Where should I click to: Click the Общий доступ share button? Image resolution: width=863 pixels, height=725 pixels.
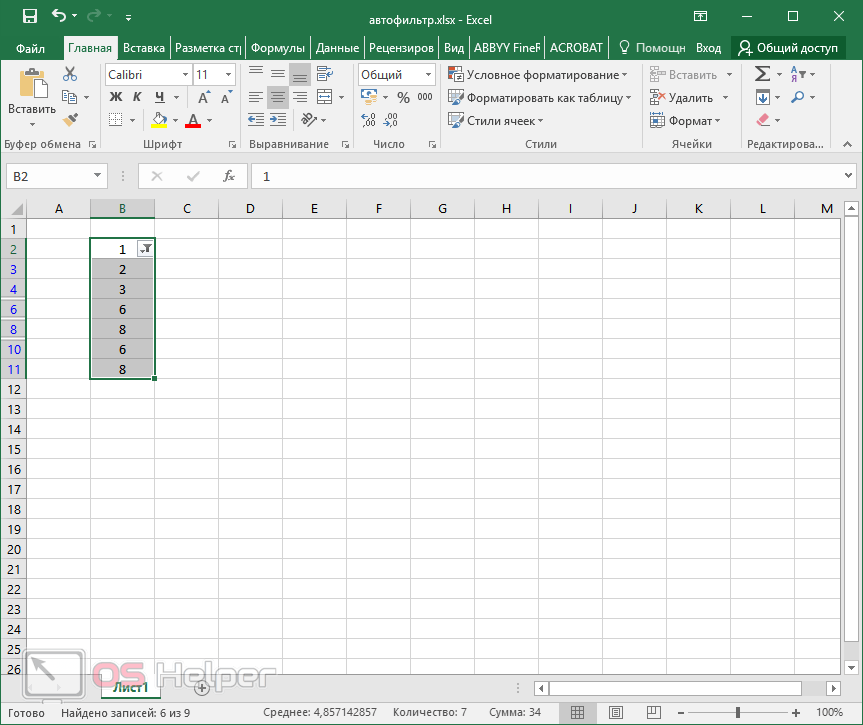tap(787, 47)
